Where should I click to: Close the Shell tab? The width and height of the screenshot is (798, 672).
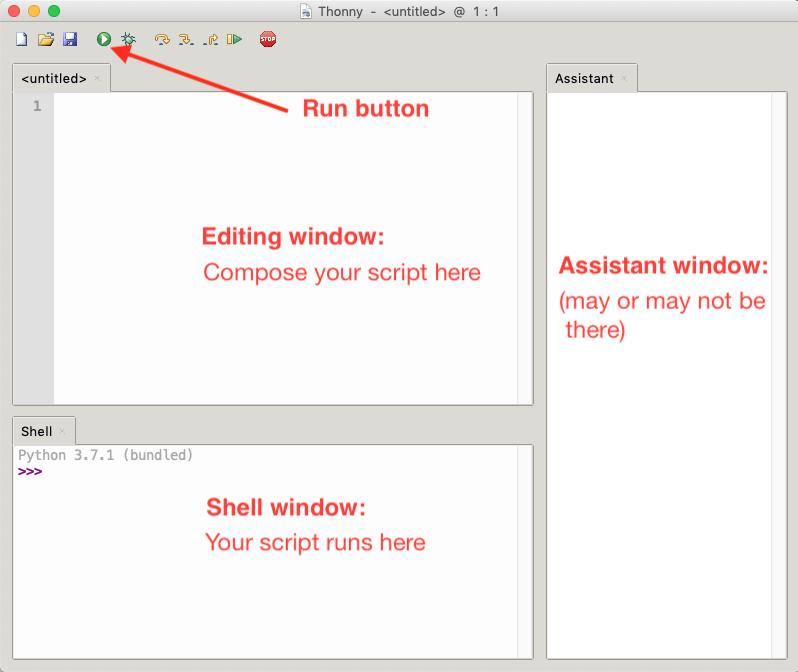(62, 431)
